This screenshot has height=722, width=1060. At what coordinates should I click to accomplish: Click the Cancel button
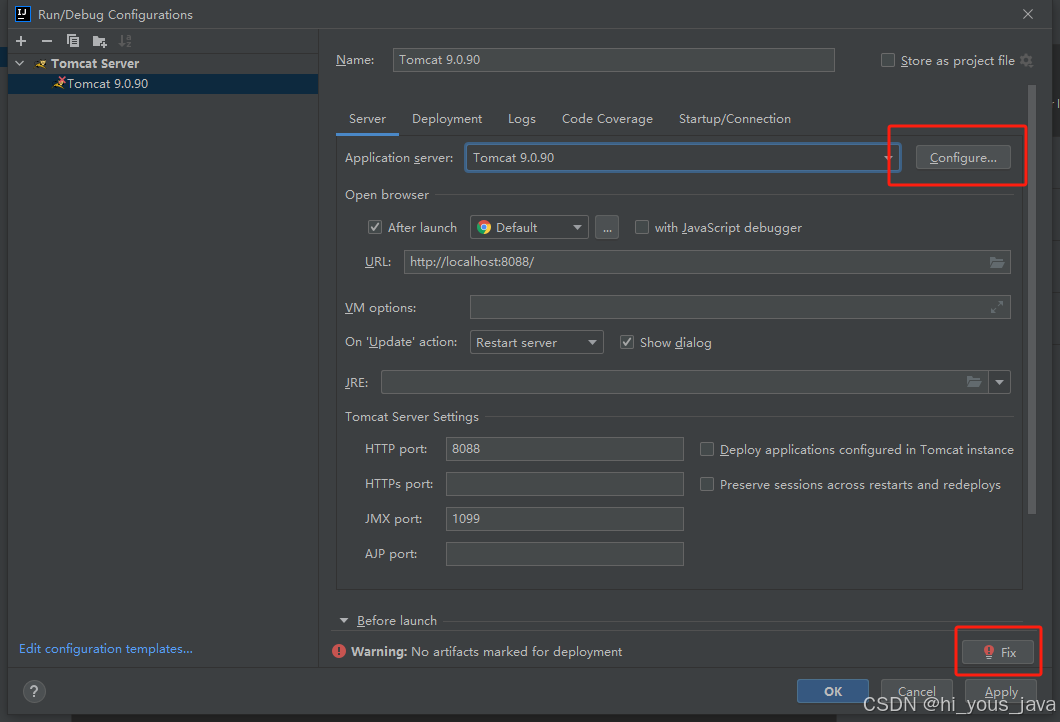pos(917,691)
